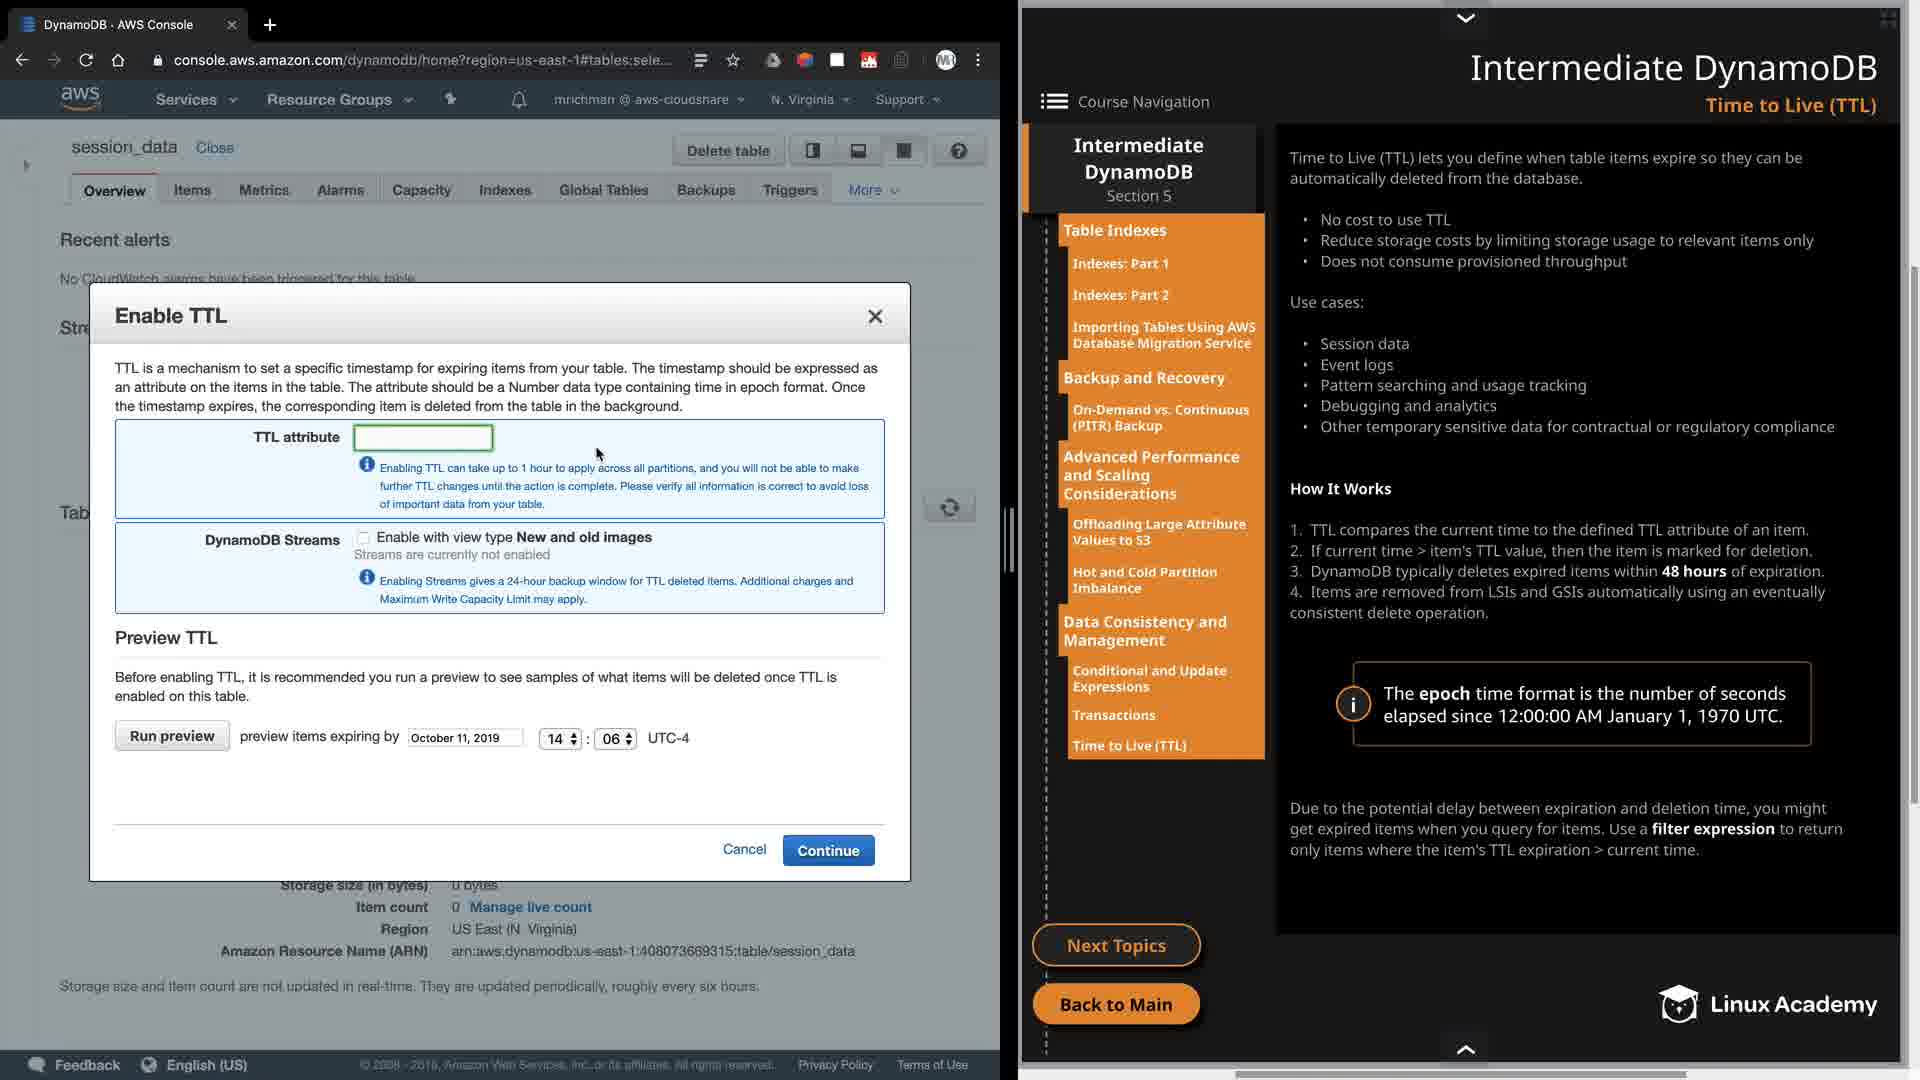Close the Enable TTL dialog with X

pyautogui.click(x=875, y=317)
